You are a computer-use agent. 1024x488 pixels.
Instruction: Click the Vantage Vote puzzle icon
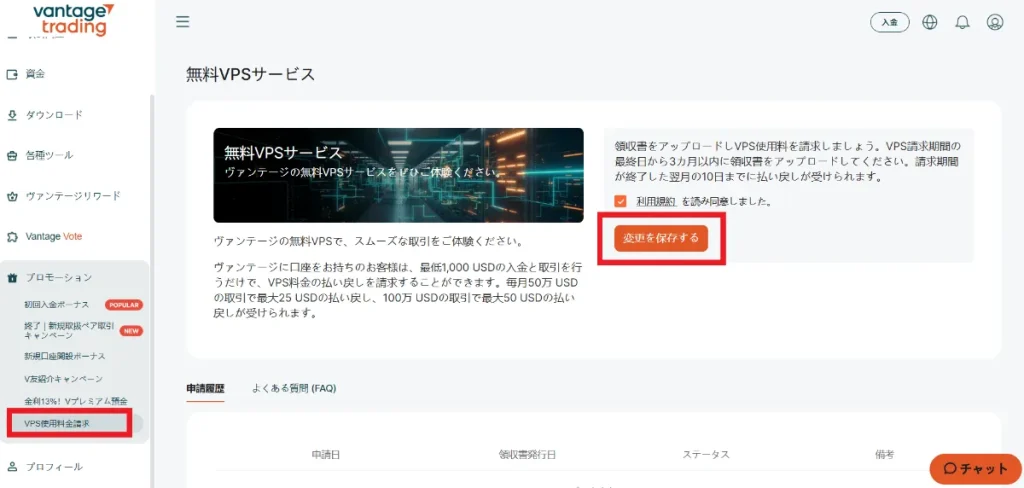point(12,236)
